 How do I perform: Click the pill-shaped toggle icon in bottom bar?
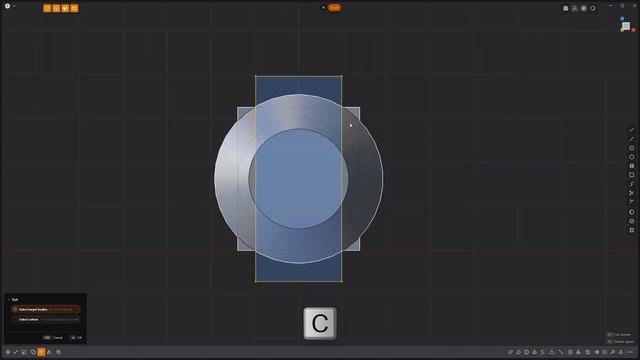[596, 352]
